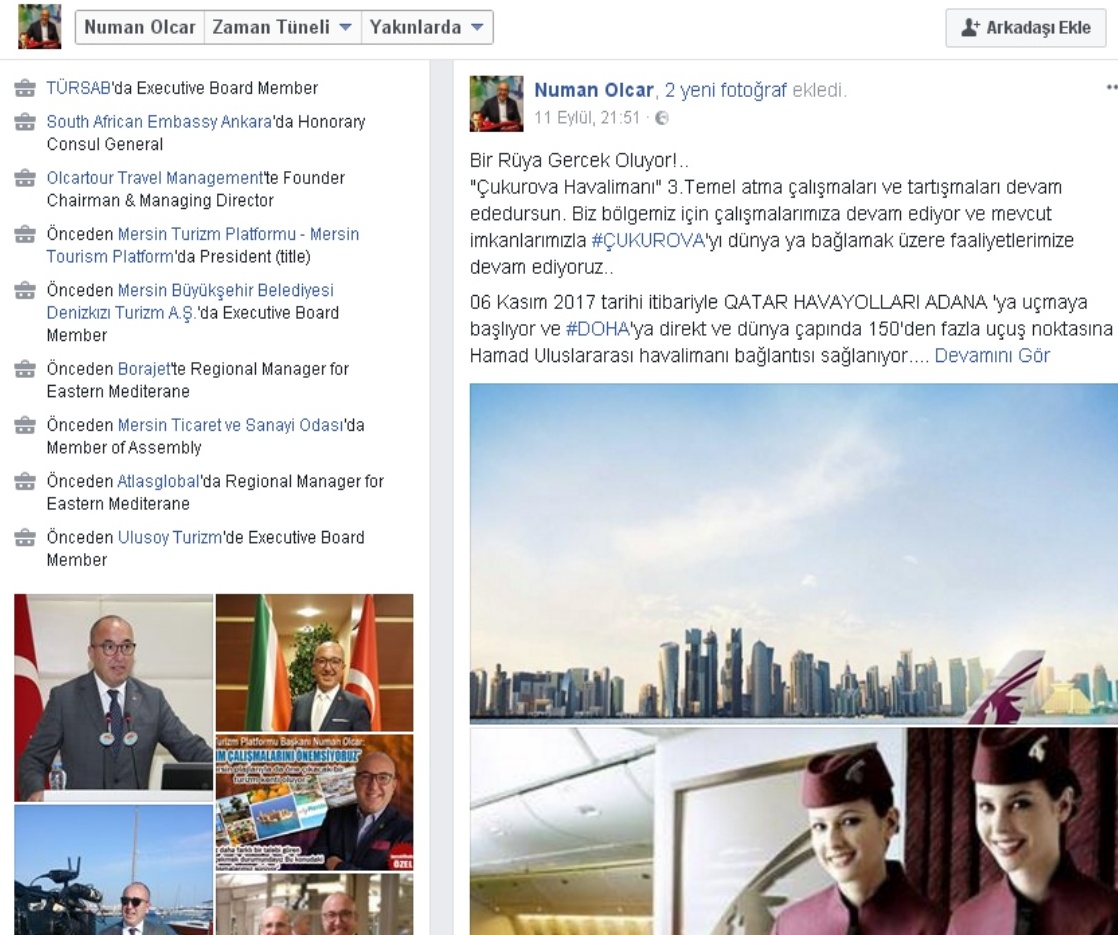Open Mersin Ticaret ve Sanayi Odası link
The image size is (1118, 935).
[x=230, y=425]
